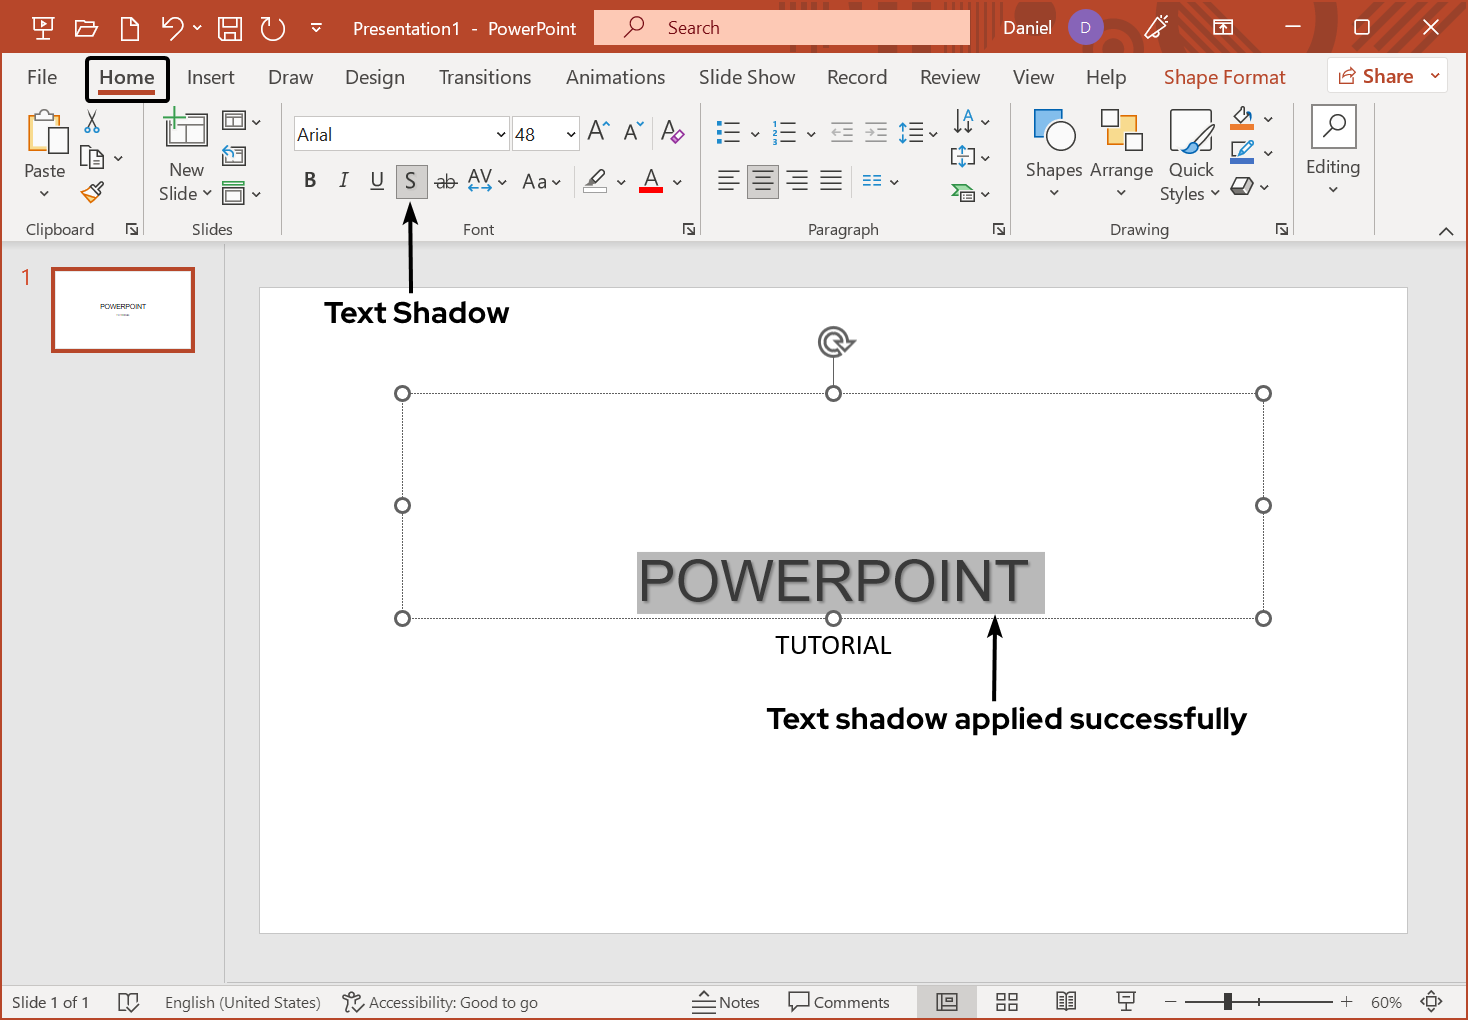1468x1020 pixels.
Task: Click the Center alignment icon
Action: (x=762, y=181)
